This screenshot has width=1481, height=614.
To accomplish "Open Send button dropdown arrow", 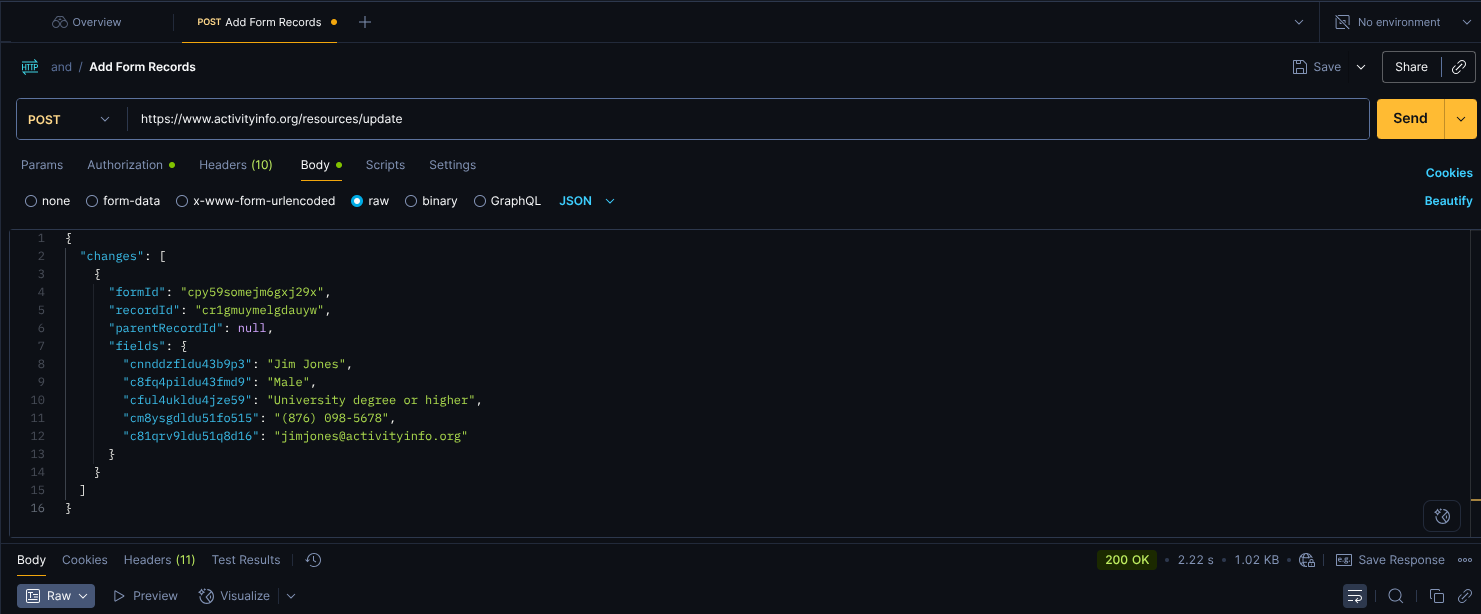I will coord(1460,118).
